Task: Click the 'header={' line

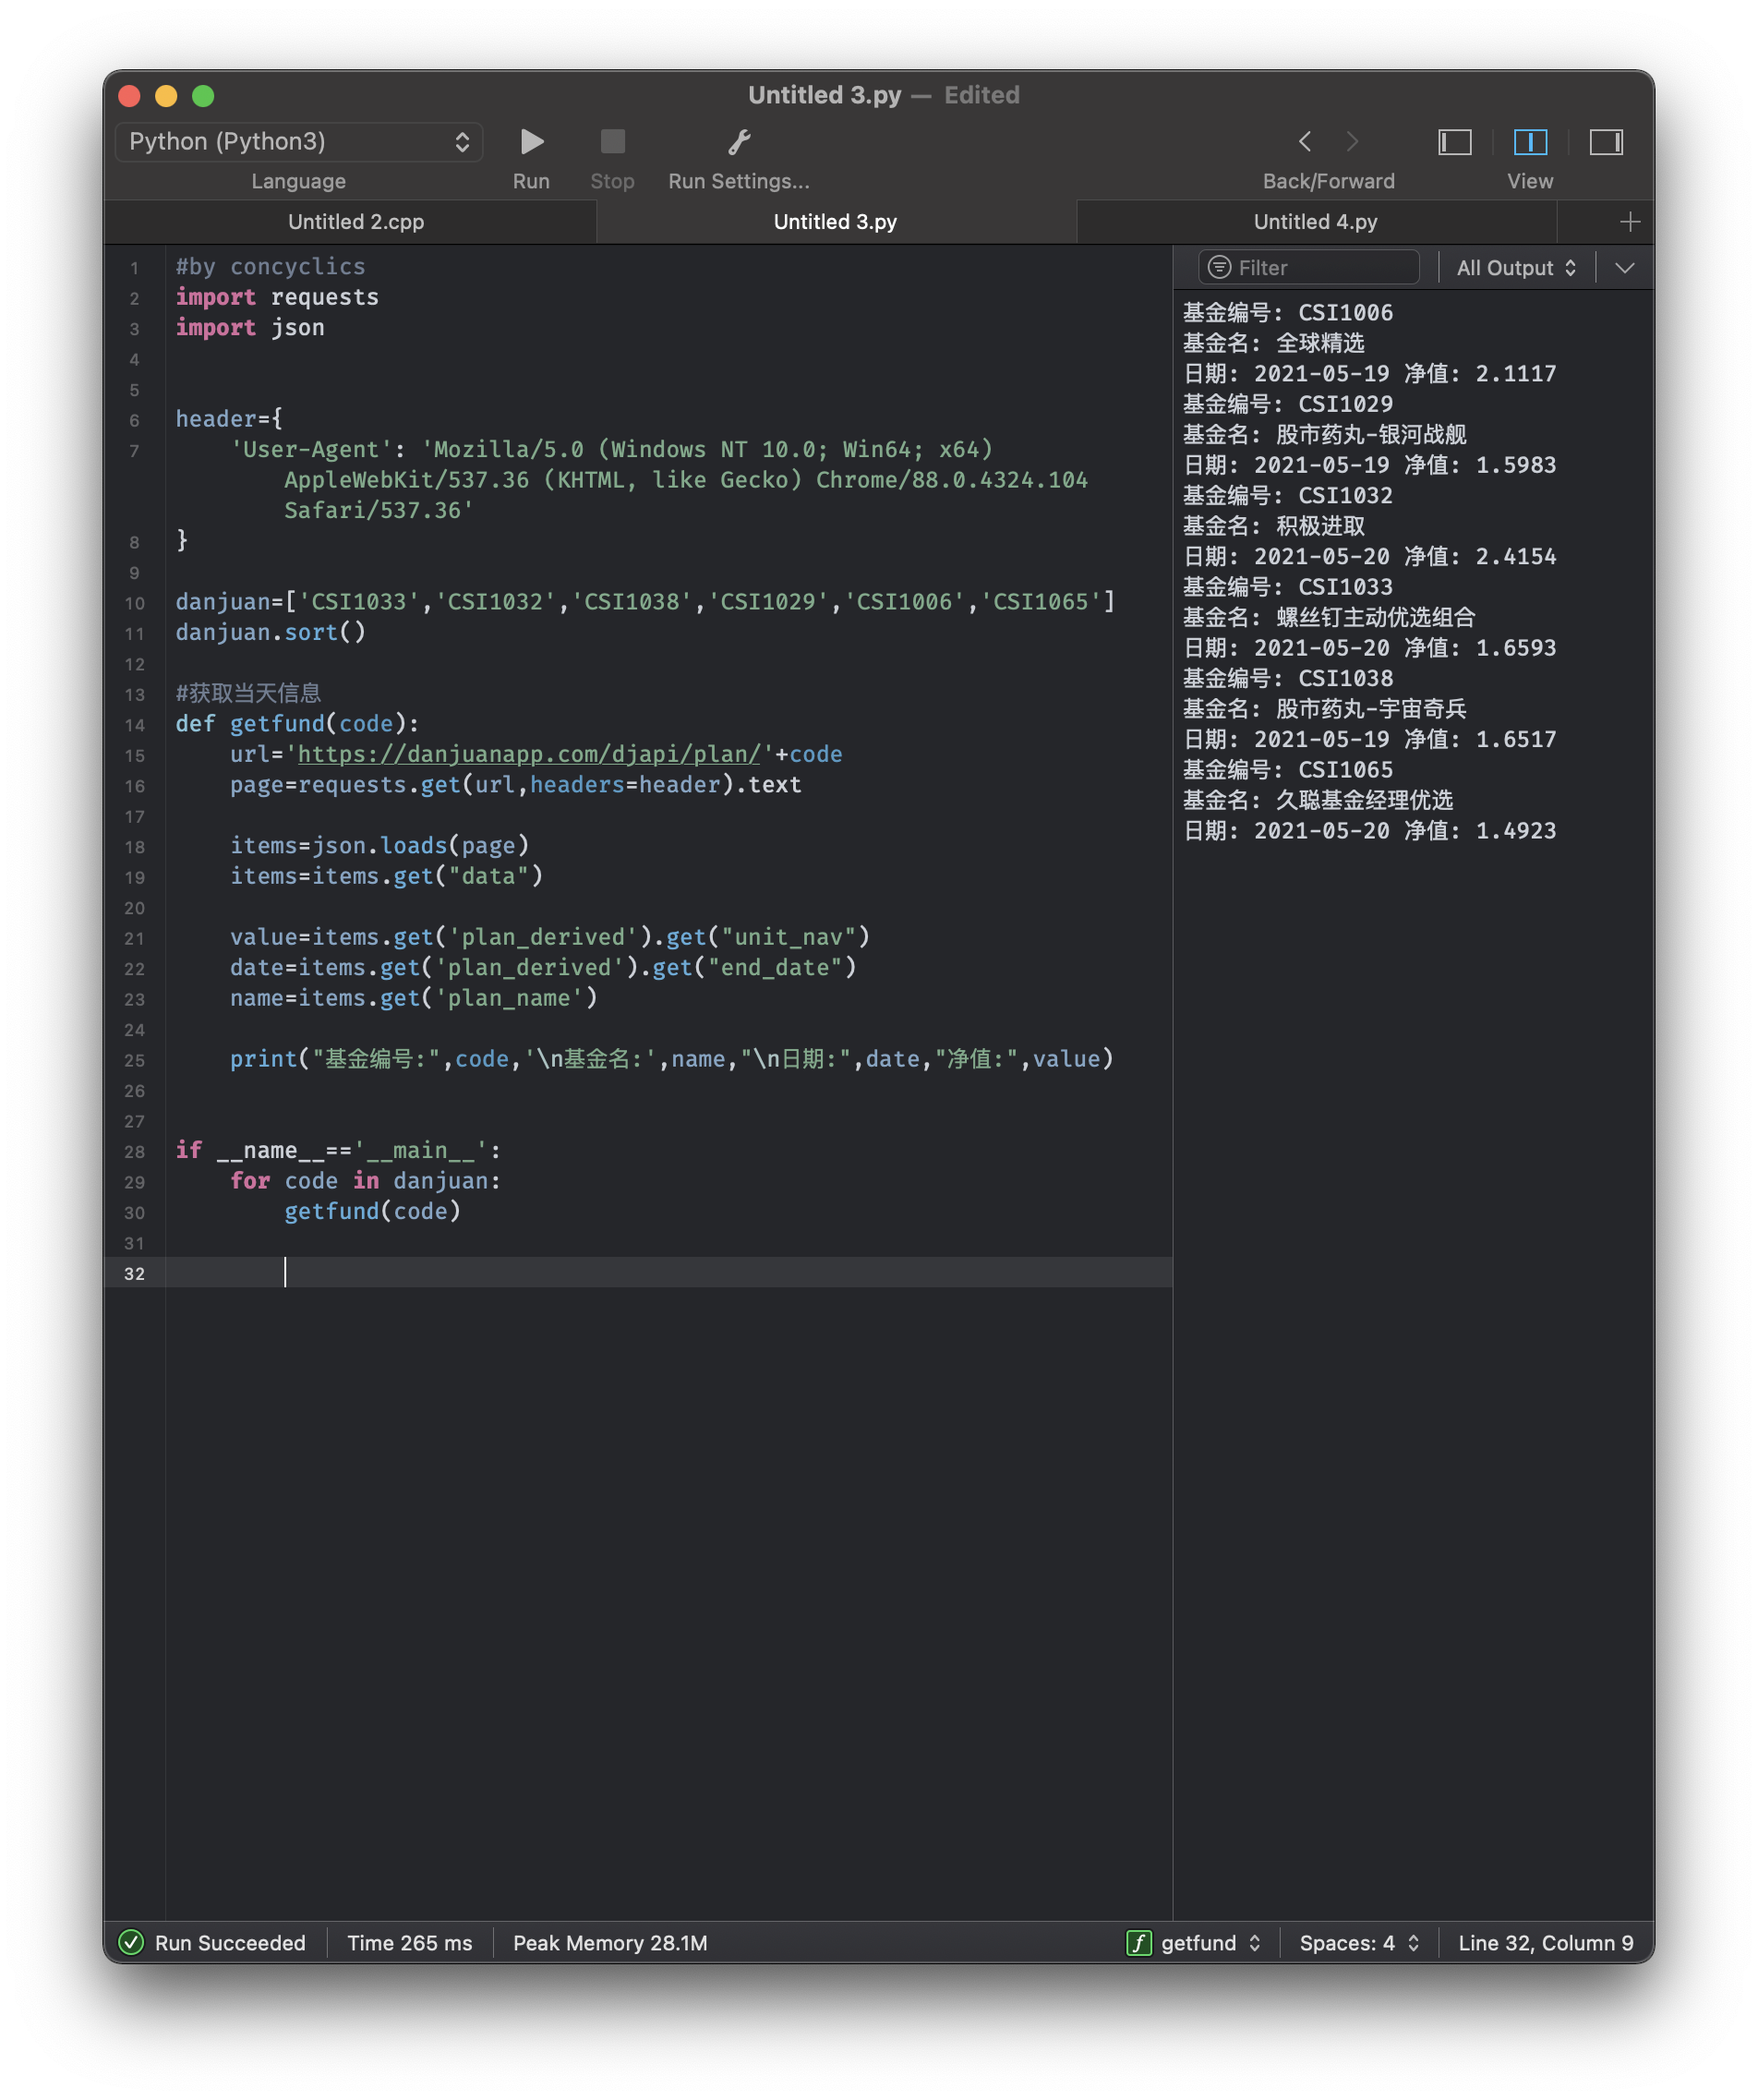Action: point(229,418)
